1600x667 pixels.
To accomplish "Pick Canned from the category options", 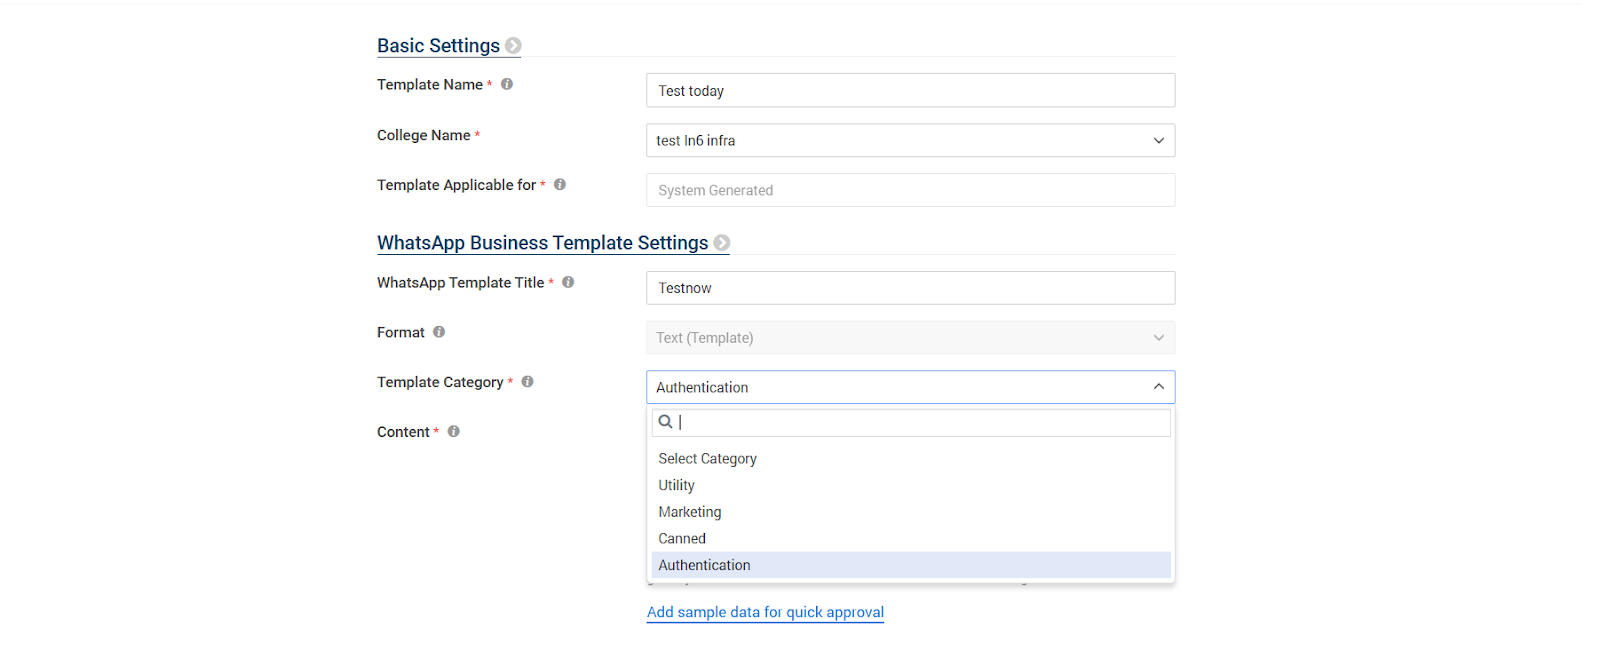I will (682, 539).
